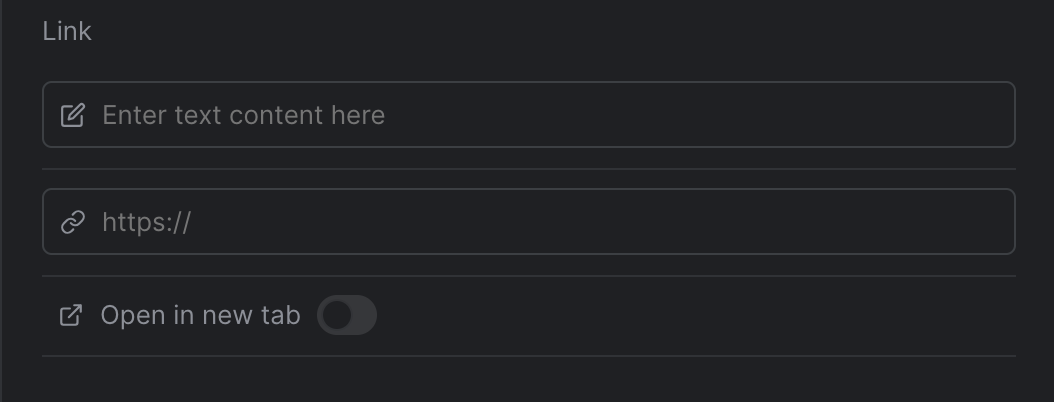Click empty right side of text content field

tap(739, 114)
